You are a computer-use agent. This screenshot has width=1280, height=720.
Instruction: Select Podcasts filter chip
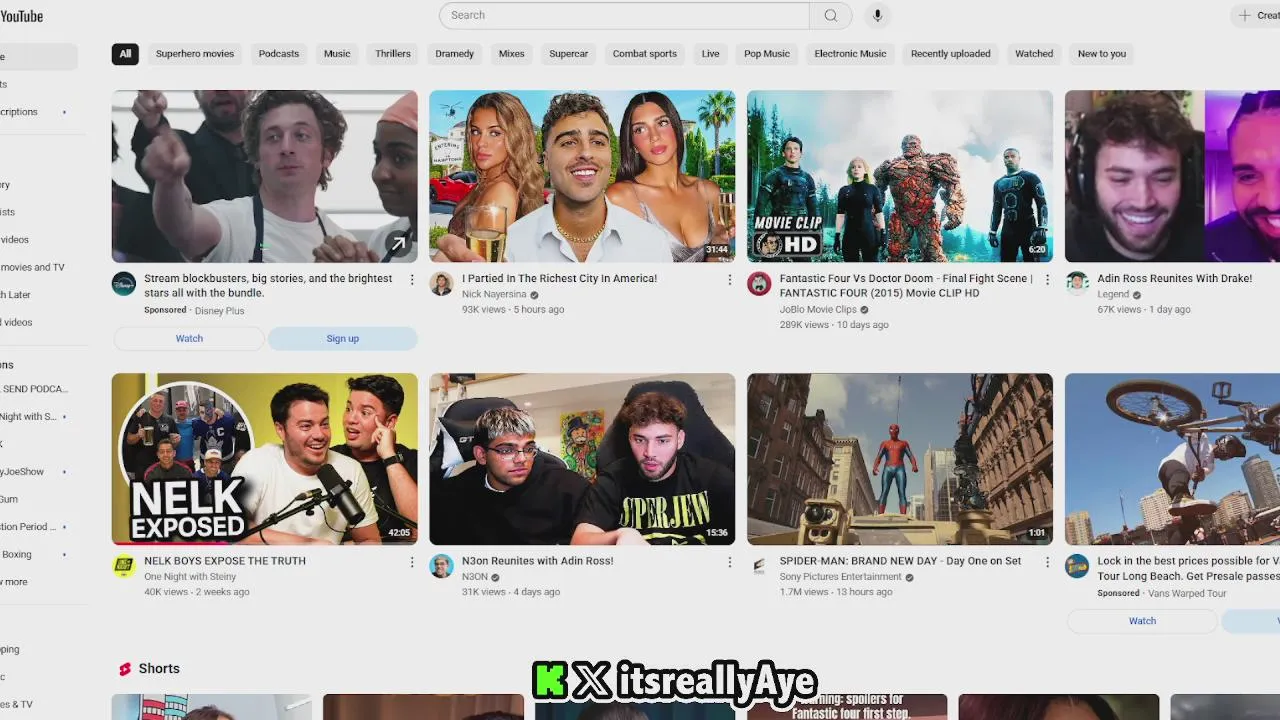point(279,54)
